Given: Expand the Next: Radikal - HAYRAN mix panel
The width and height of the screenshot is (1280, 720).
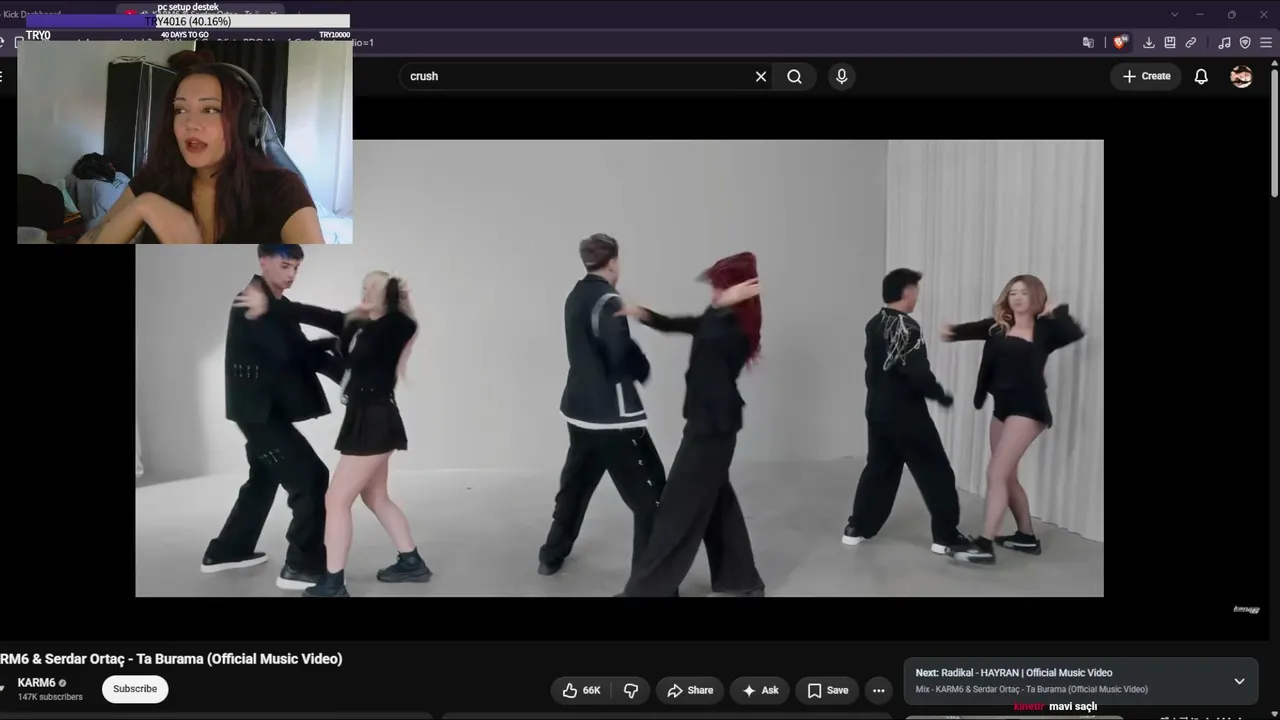Looking at the screenshot, I should [x=1239, y=681].
